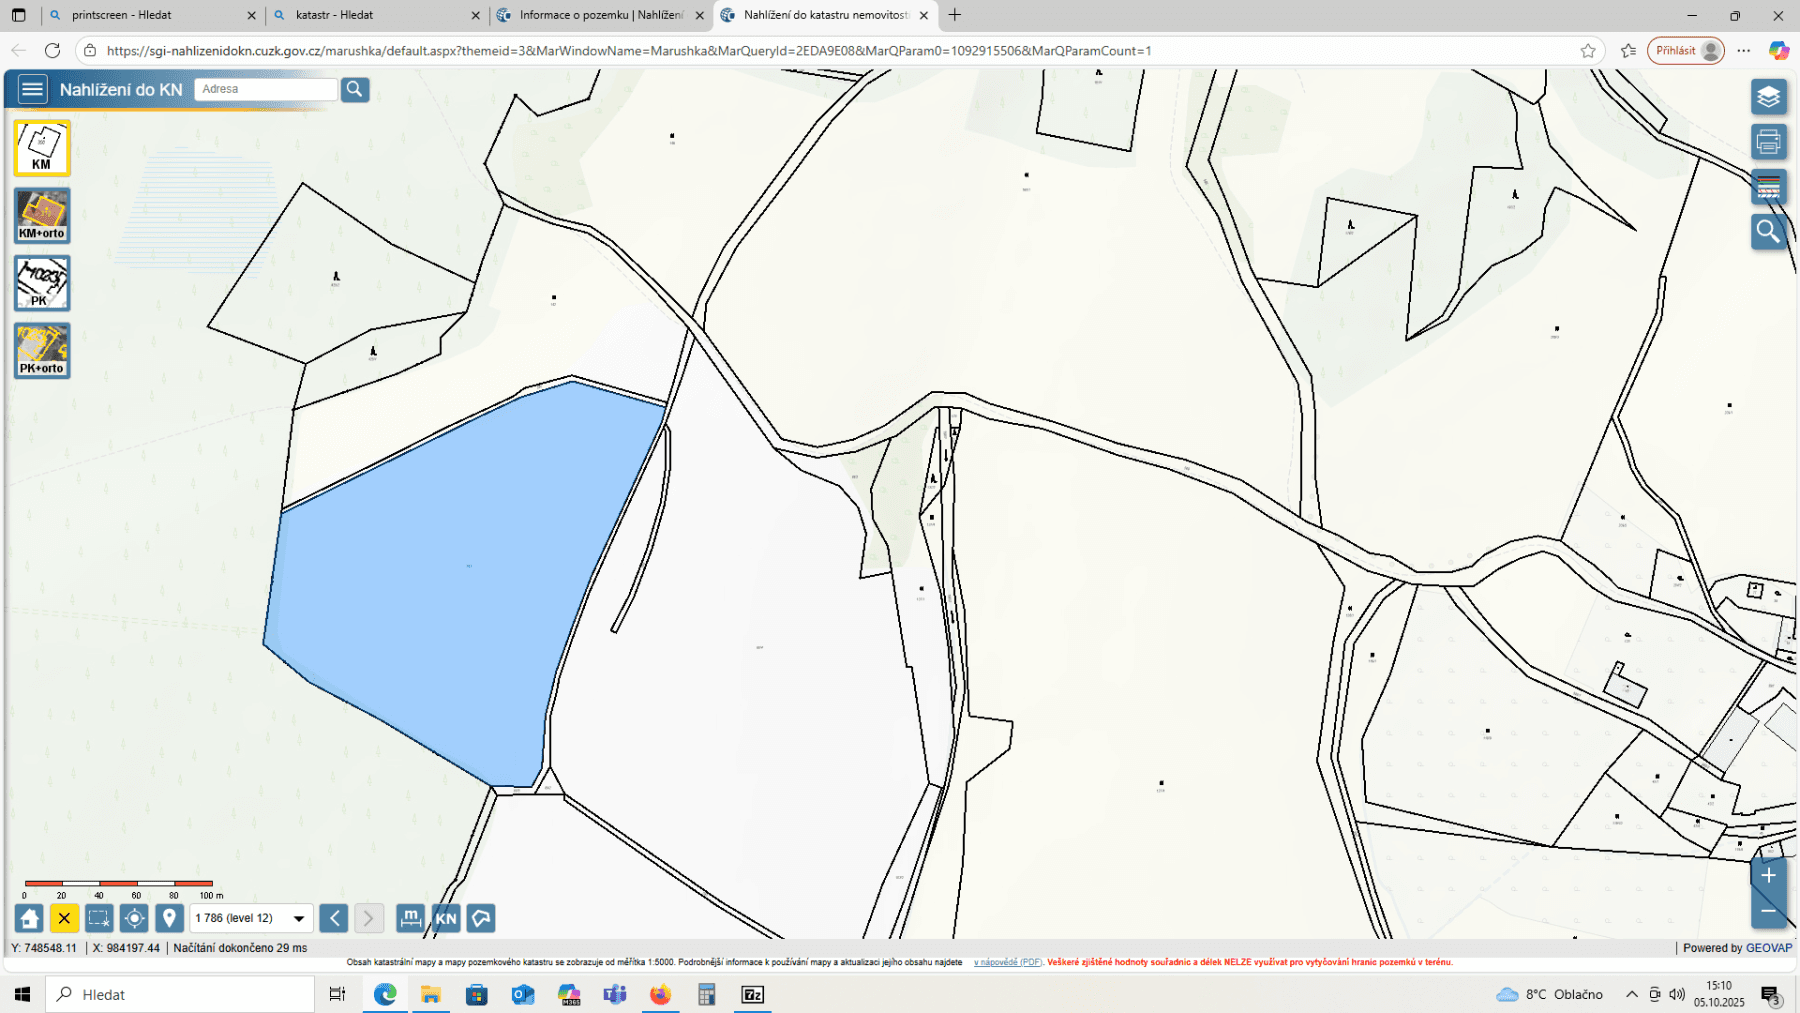The width and height of the screenshot is (1800, 1013).
Task: Click the home (default view) icon
Action: point(29,917)
